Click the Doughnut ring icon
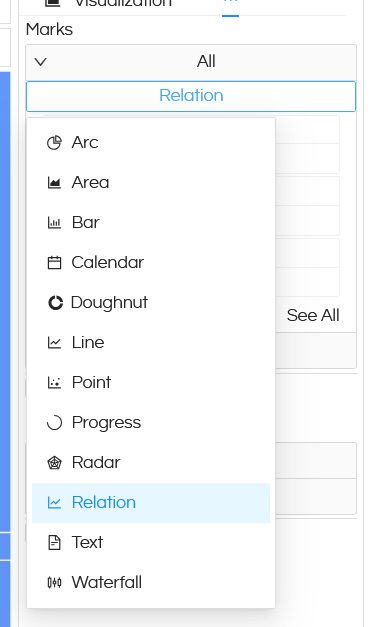This screenshot has width=372, height=627. (x=55, y=303)
